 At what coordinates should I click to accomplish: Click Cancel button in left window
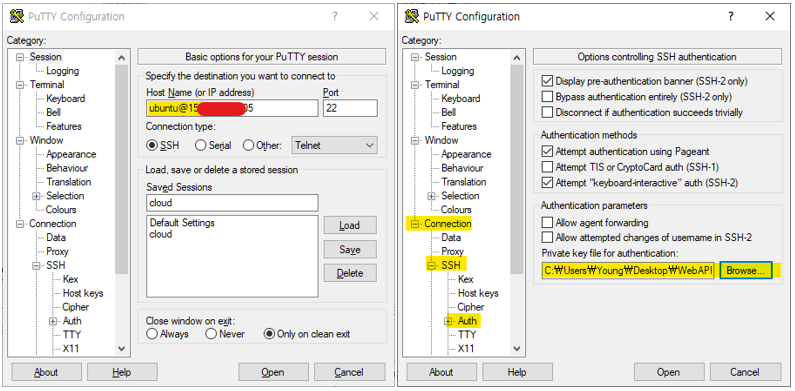(x=349, y=372)
